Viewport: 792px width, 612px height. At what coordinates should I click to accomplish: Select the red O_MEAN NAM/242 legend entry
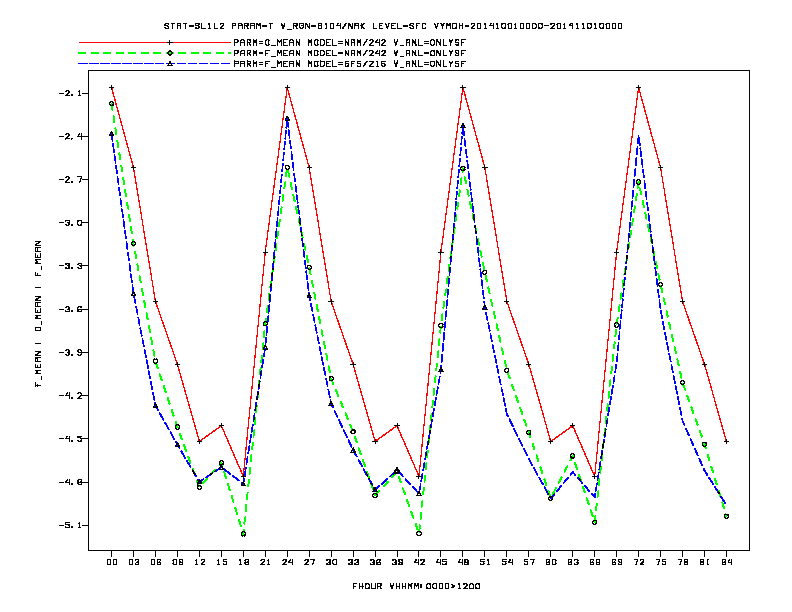(x=273, y=43)
